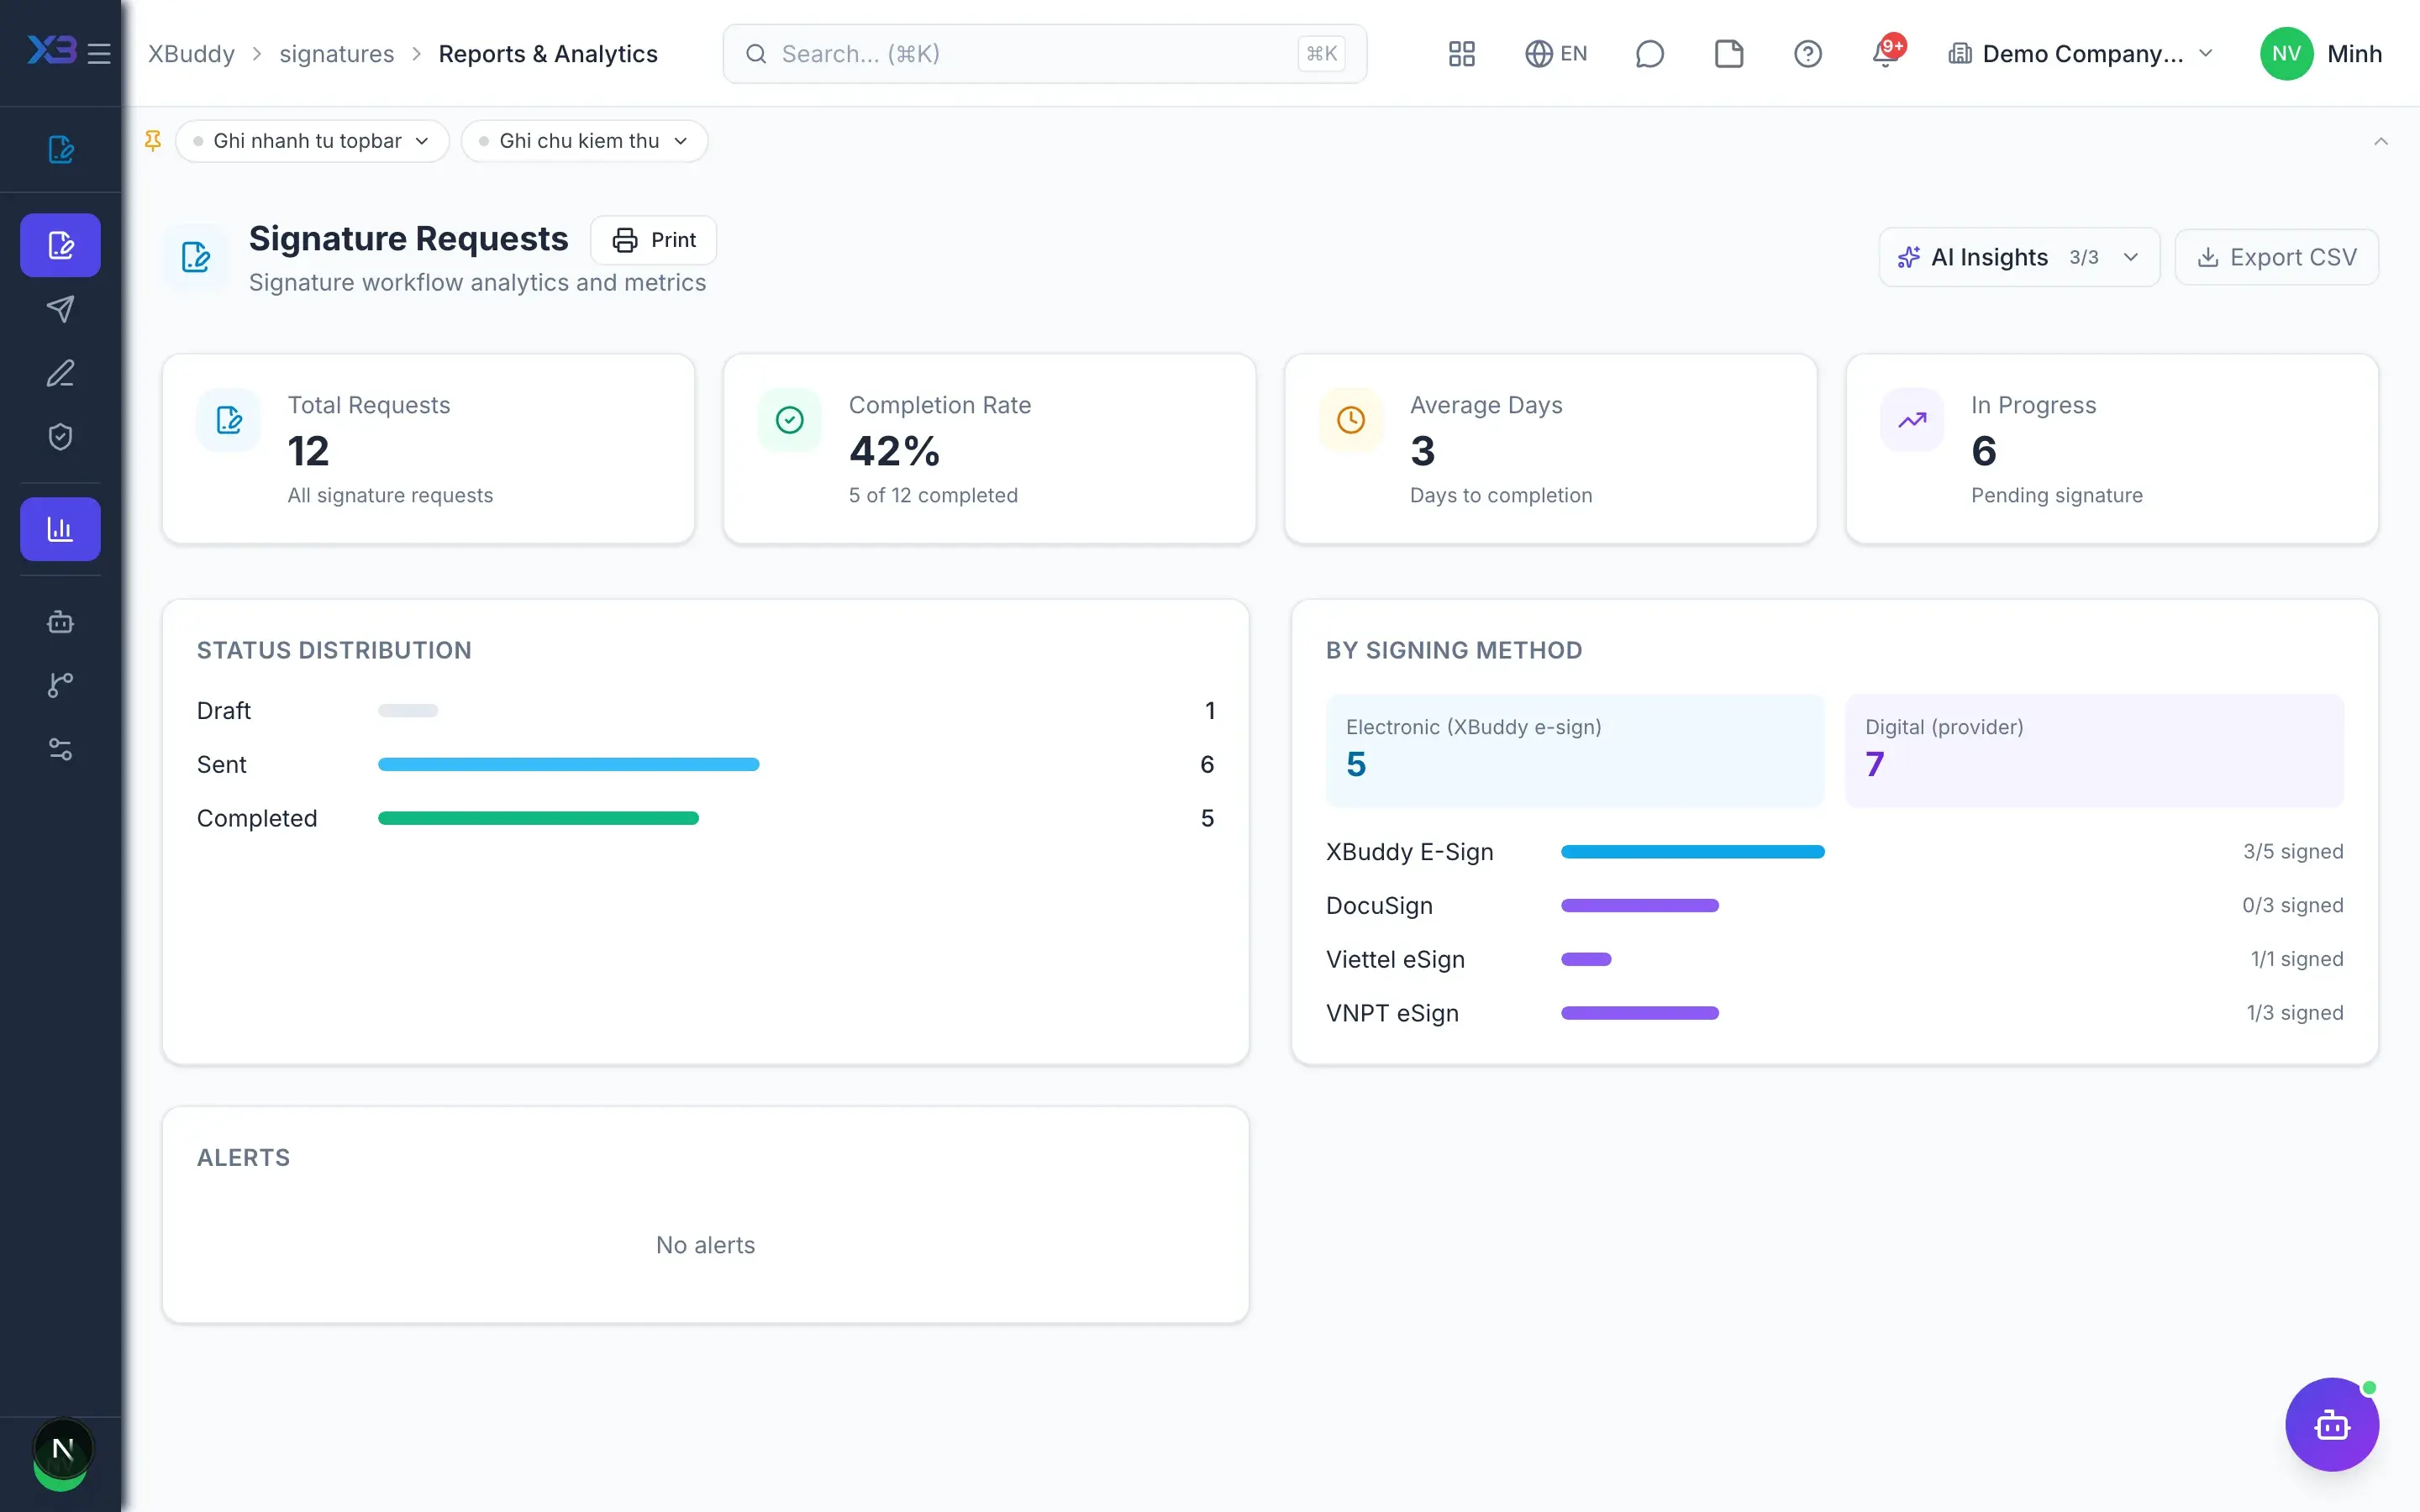Open the robot icon in sidebar

click(x=61, y=622)
